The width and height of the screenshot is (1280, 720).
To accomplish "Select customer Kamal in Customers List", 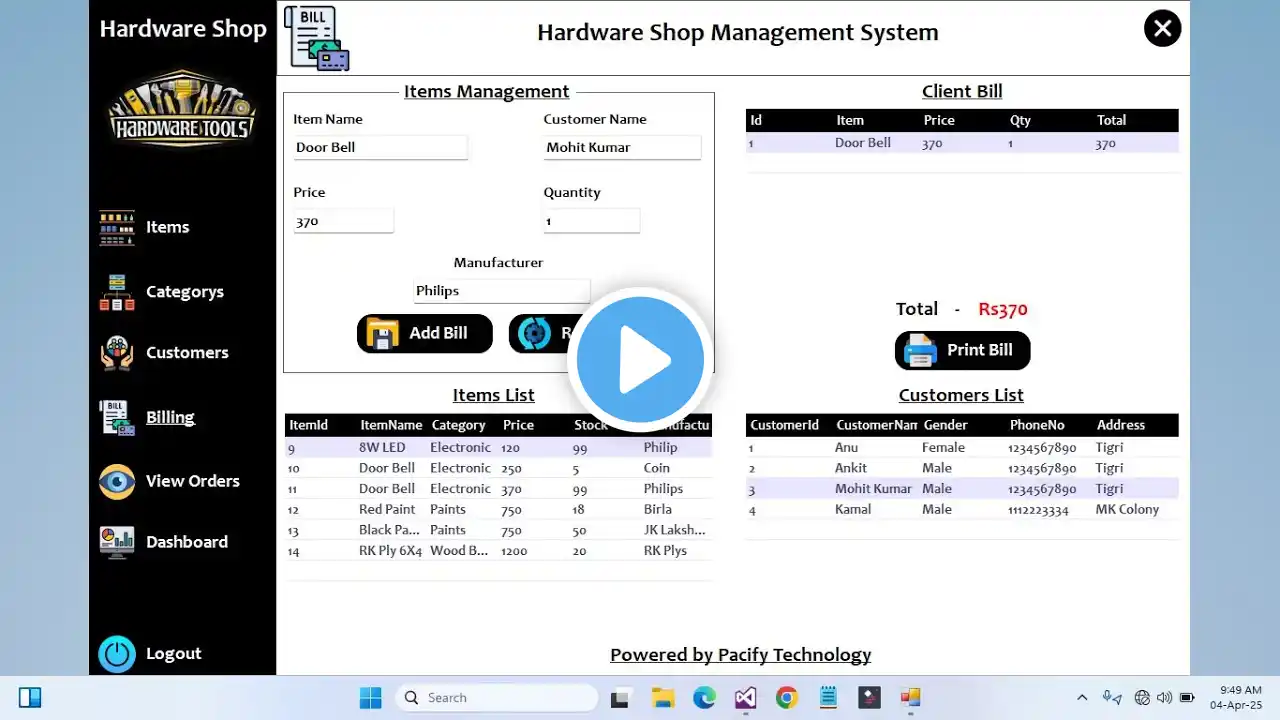I will pos(962,510).
